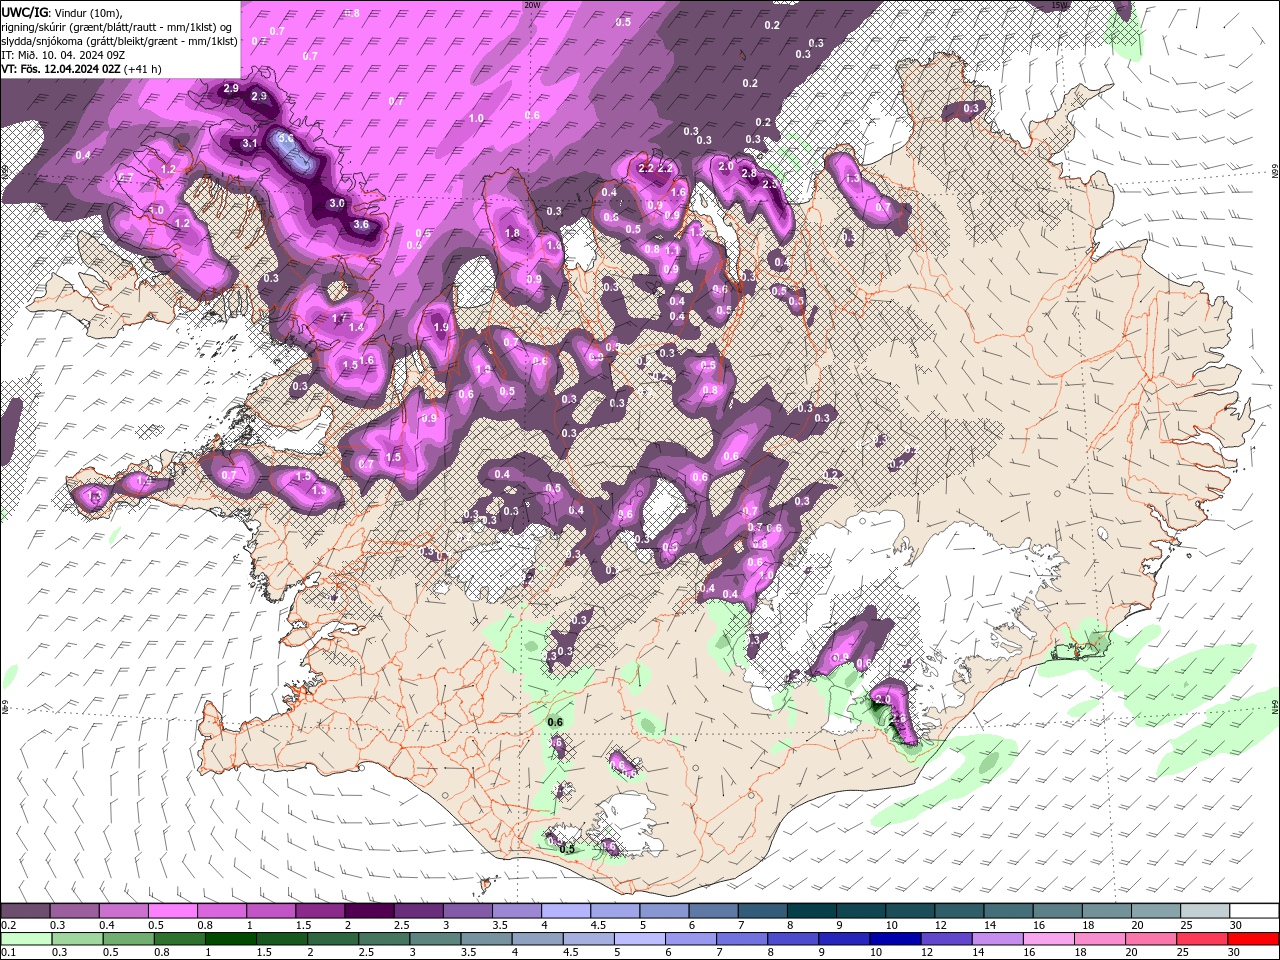
Task: Select the 'rigning/skúrir' rain legend description line
Action: [118, 26]
